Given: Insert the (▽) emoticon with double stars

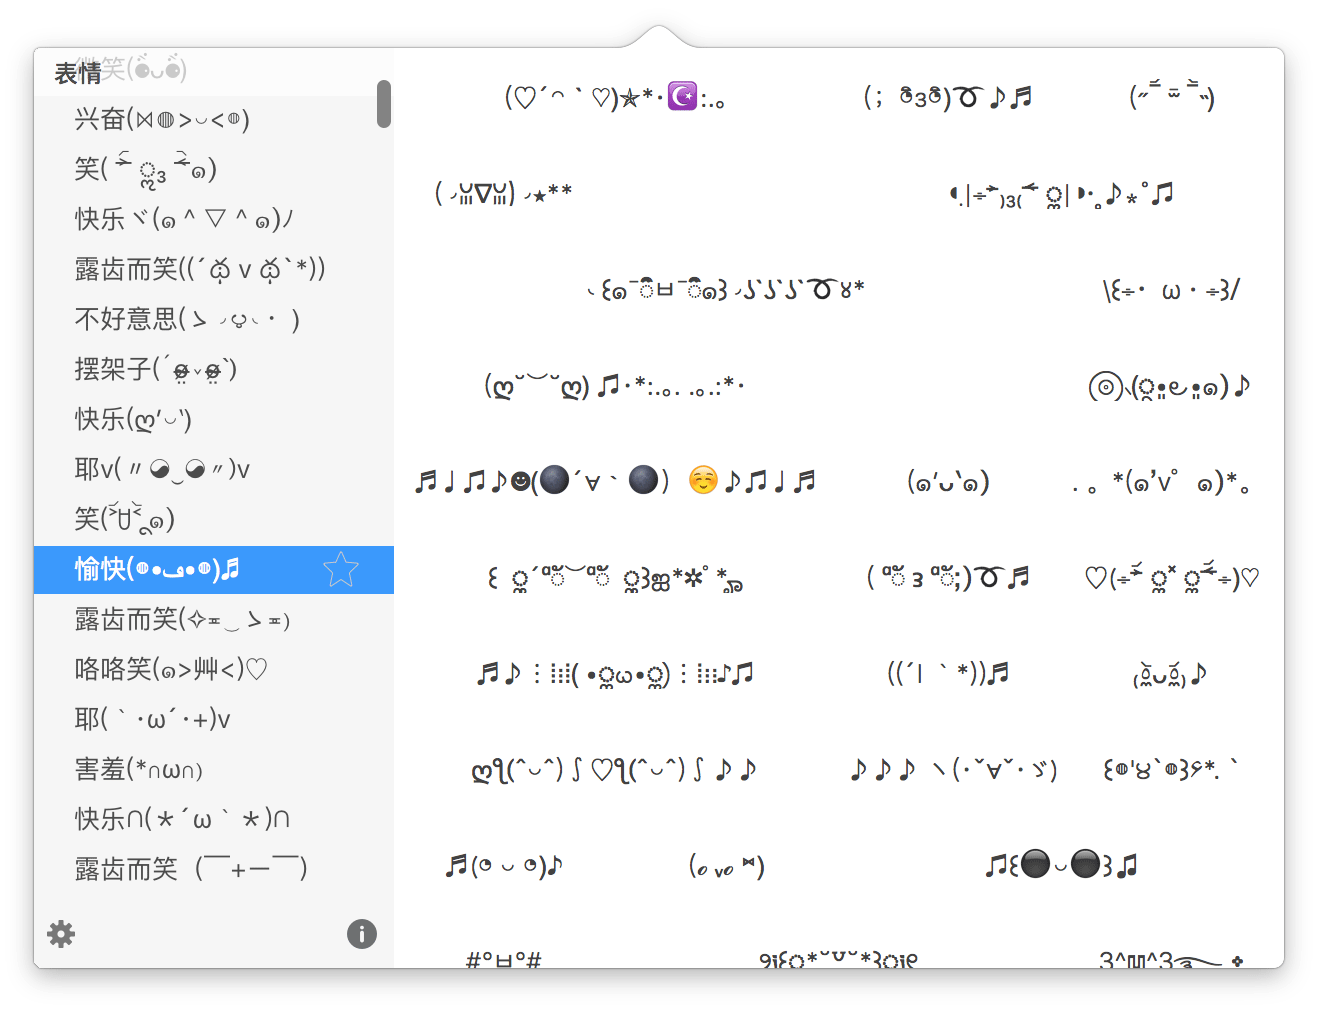Looking at the screenshot, I should 503,192.
